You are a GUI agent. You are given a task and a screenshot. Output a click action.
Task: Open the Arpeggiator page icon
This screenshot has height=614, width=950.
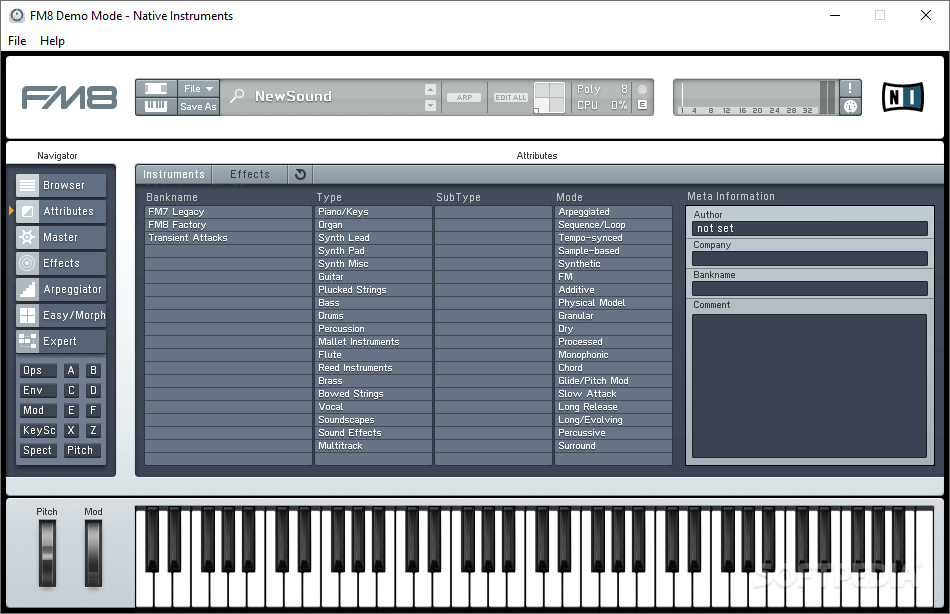pyautogui.click(x=27, y=289)
